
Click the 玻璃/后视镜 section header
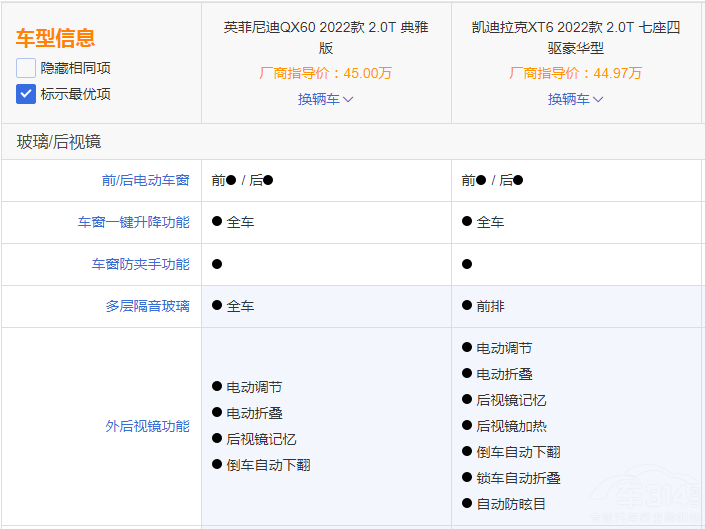pos(59,142)
